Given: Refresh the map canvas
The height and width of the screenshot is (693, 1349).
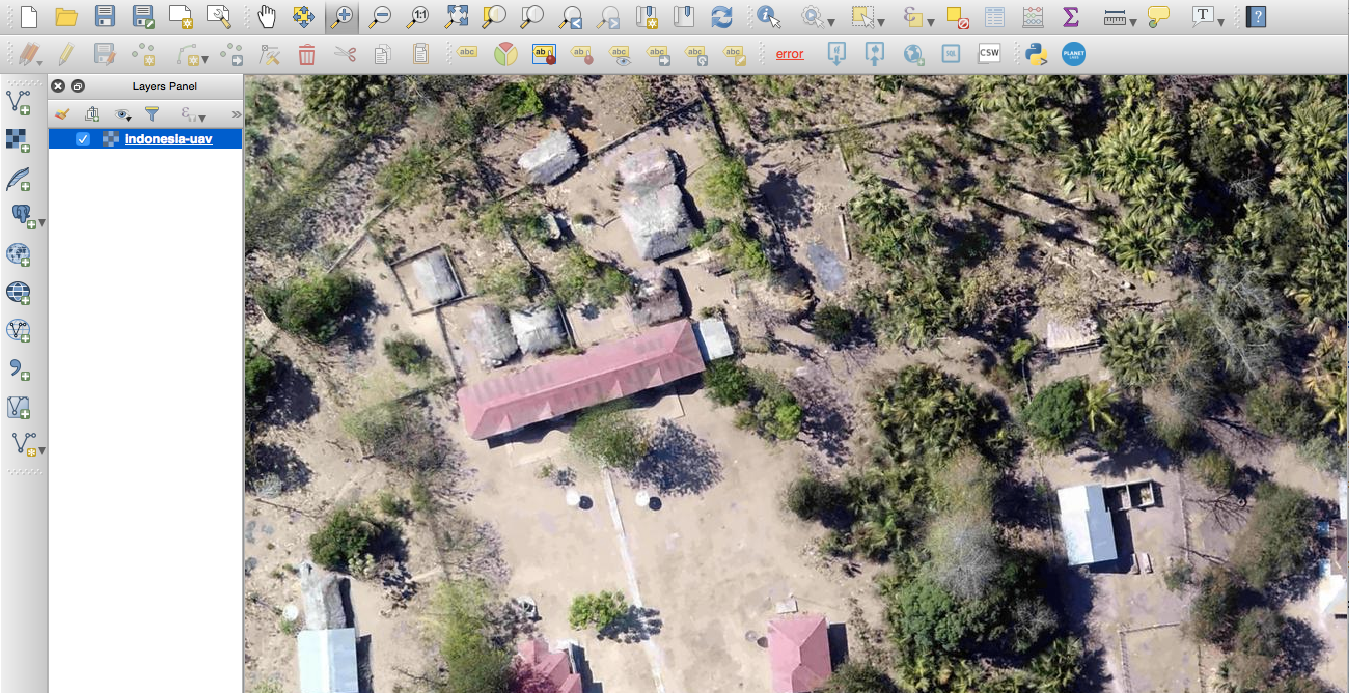Looking at the screenshot, I should [722, 17].
